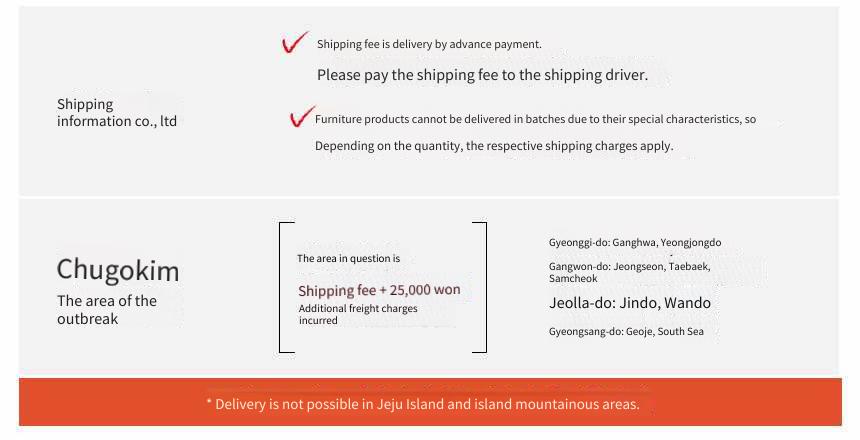Click the red checkmark beside advance payment text
This screenshot has height=440, width=860.
click(295, 42)
